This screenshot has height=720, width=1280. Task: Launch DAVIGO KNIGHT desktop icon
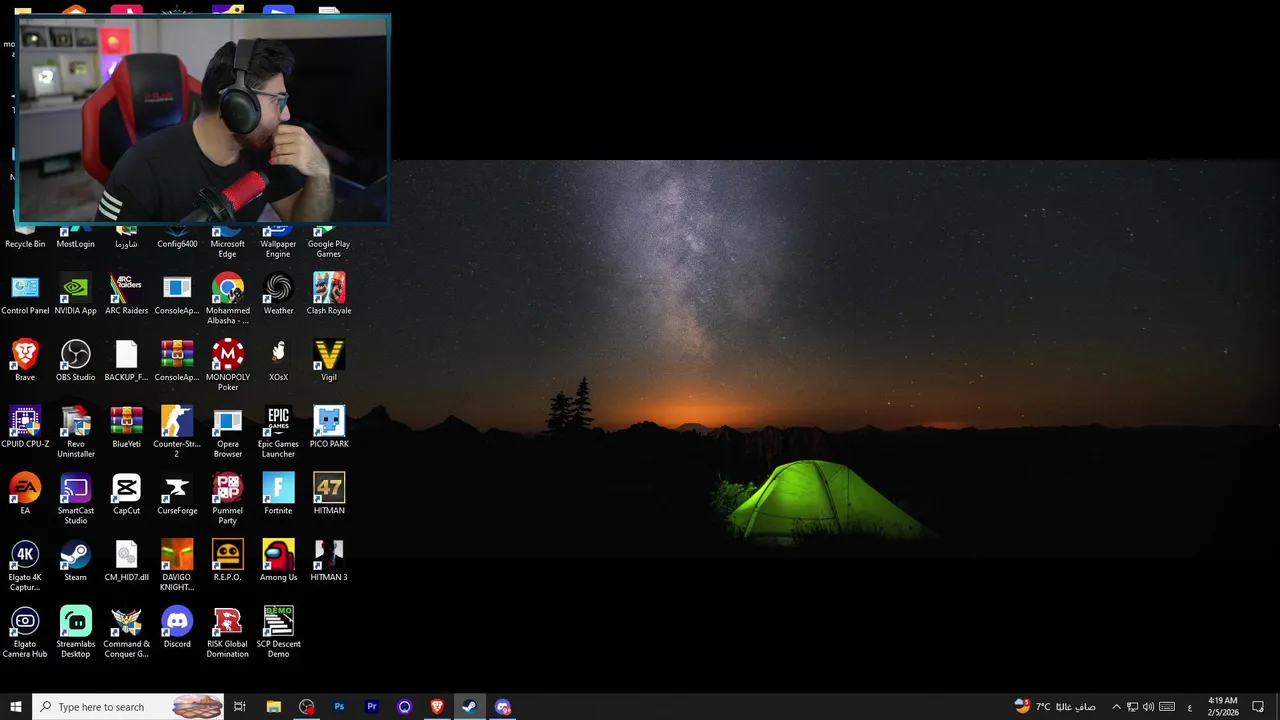pyautogui.click(x=177, y=566)
